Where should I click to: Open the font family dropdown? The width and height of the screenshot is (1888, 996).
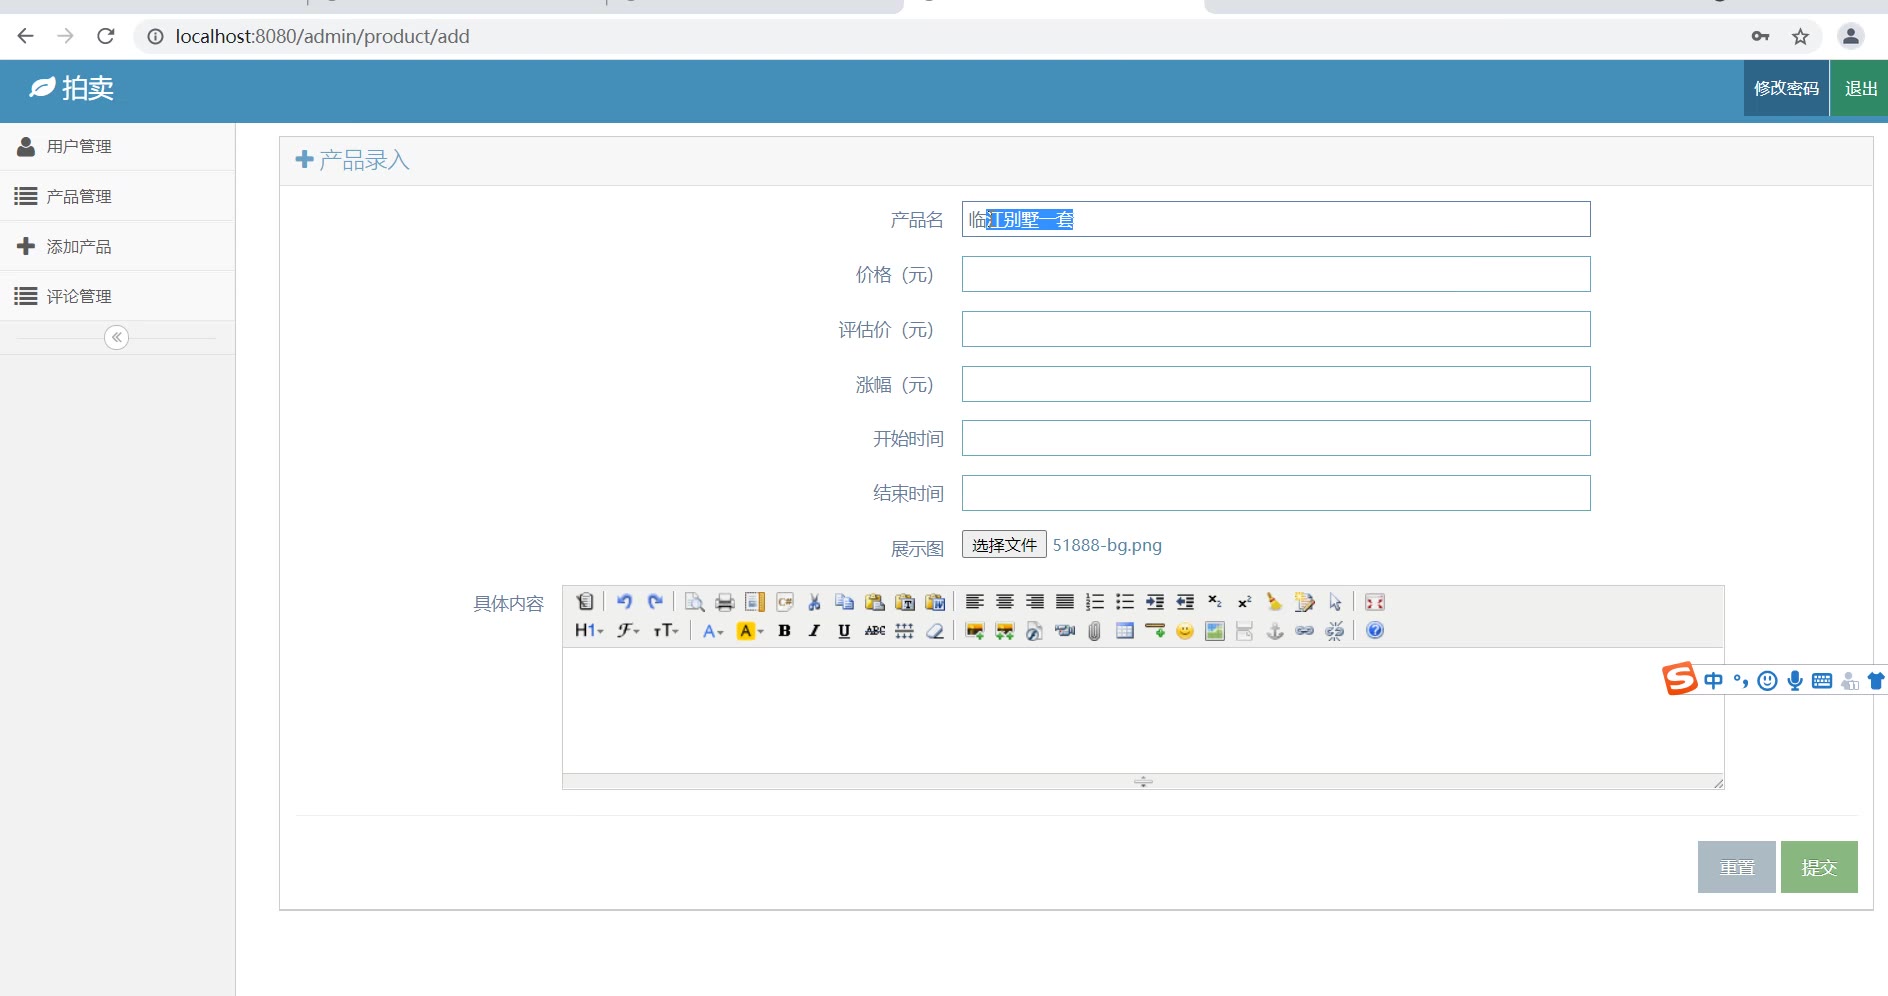pos(628,631)
